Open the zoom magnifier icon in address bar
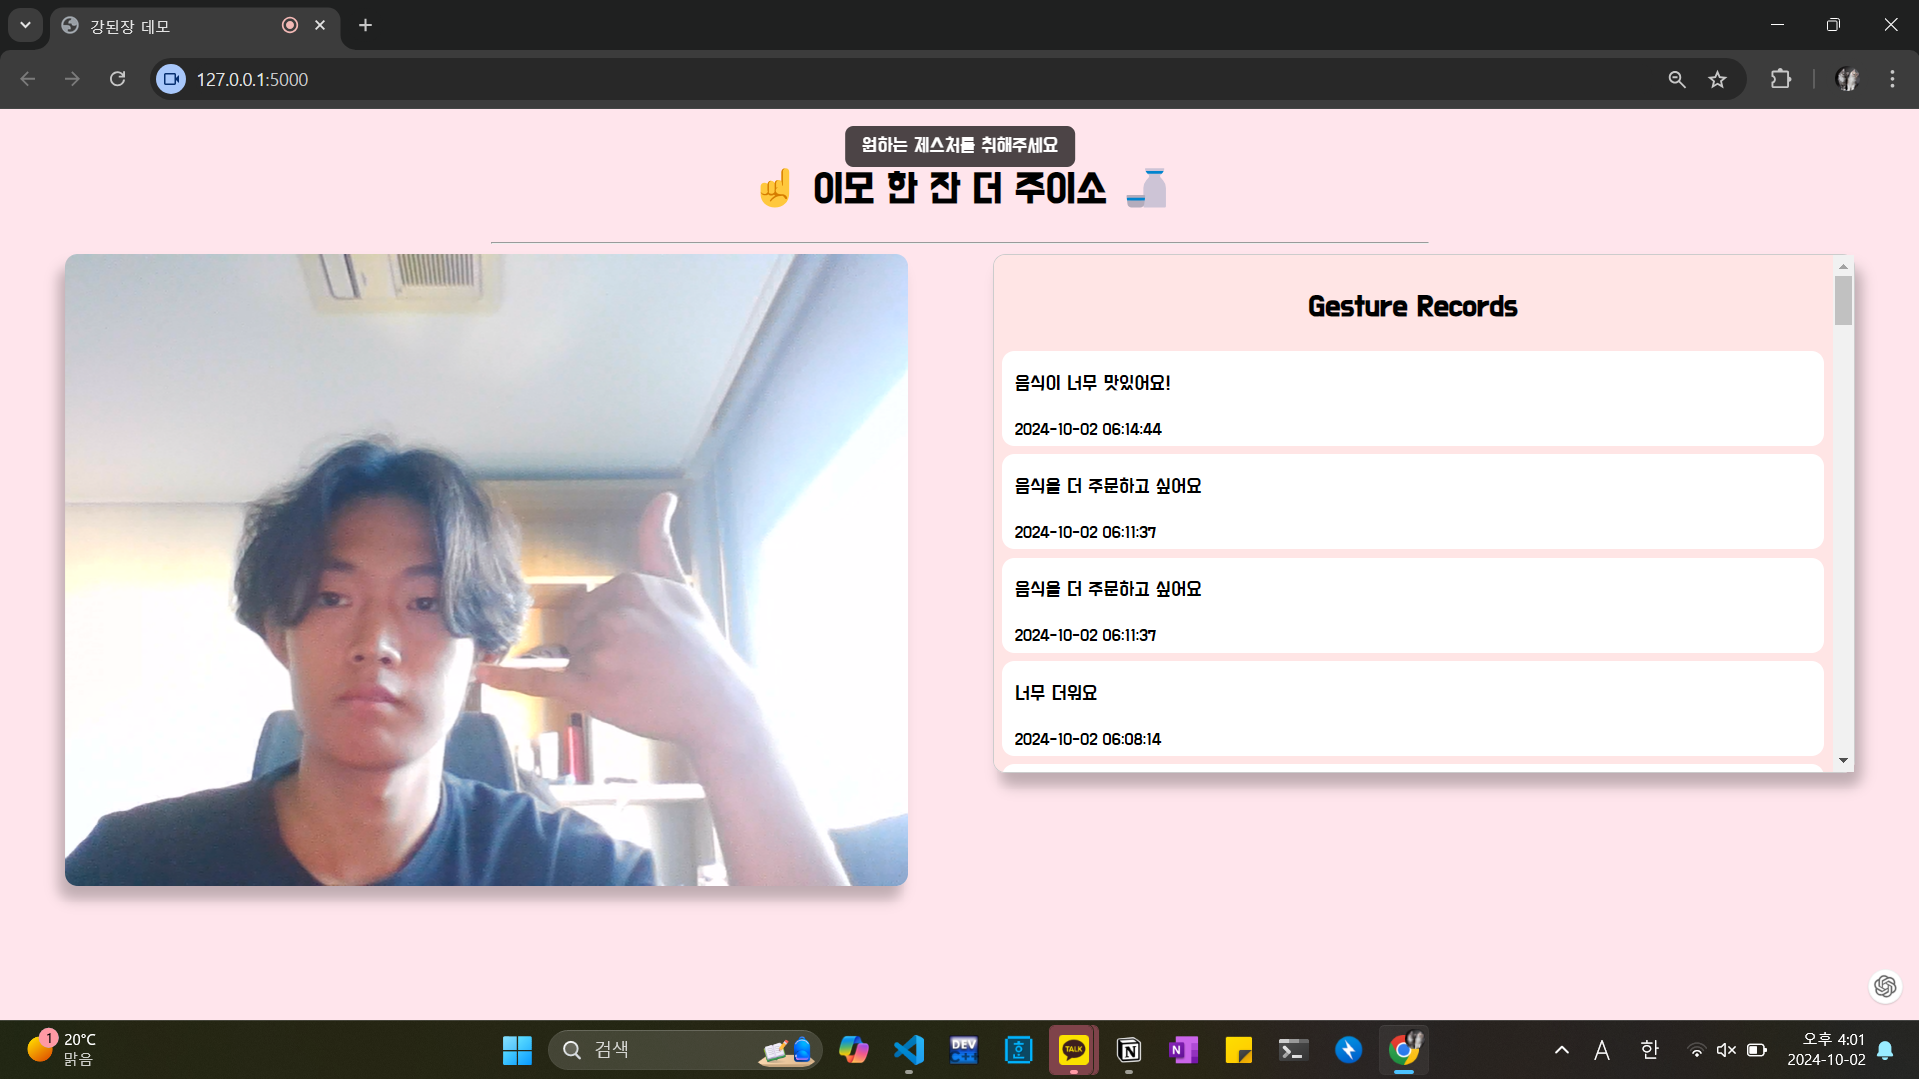The image size is (1919, 1079). pyautogui.click(x=1677, y=79)
